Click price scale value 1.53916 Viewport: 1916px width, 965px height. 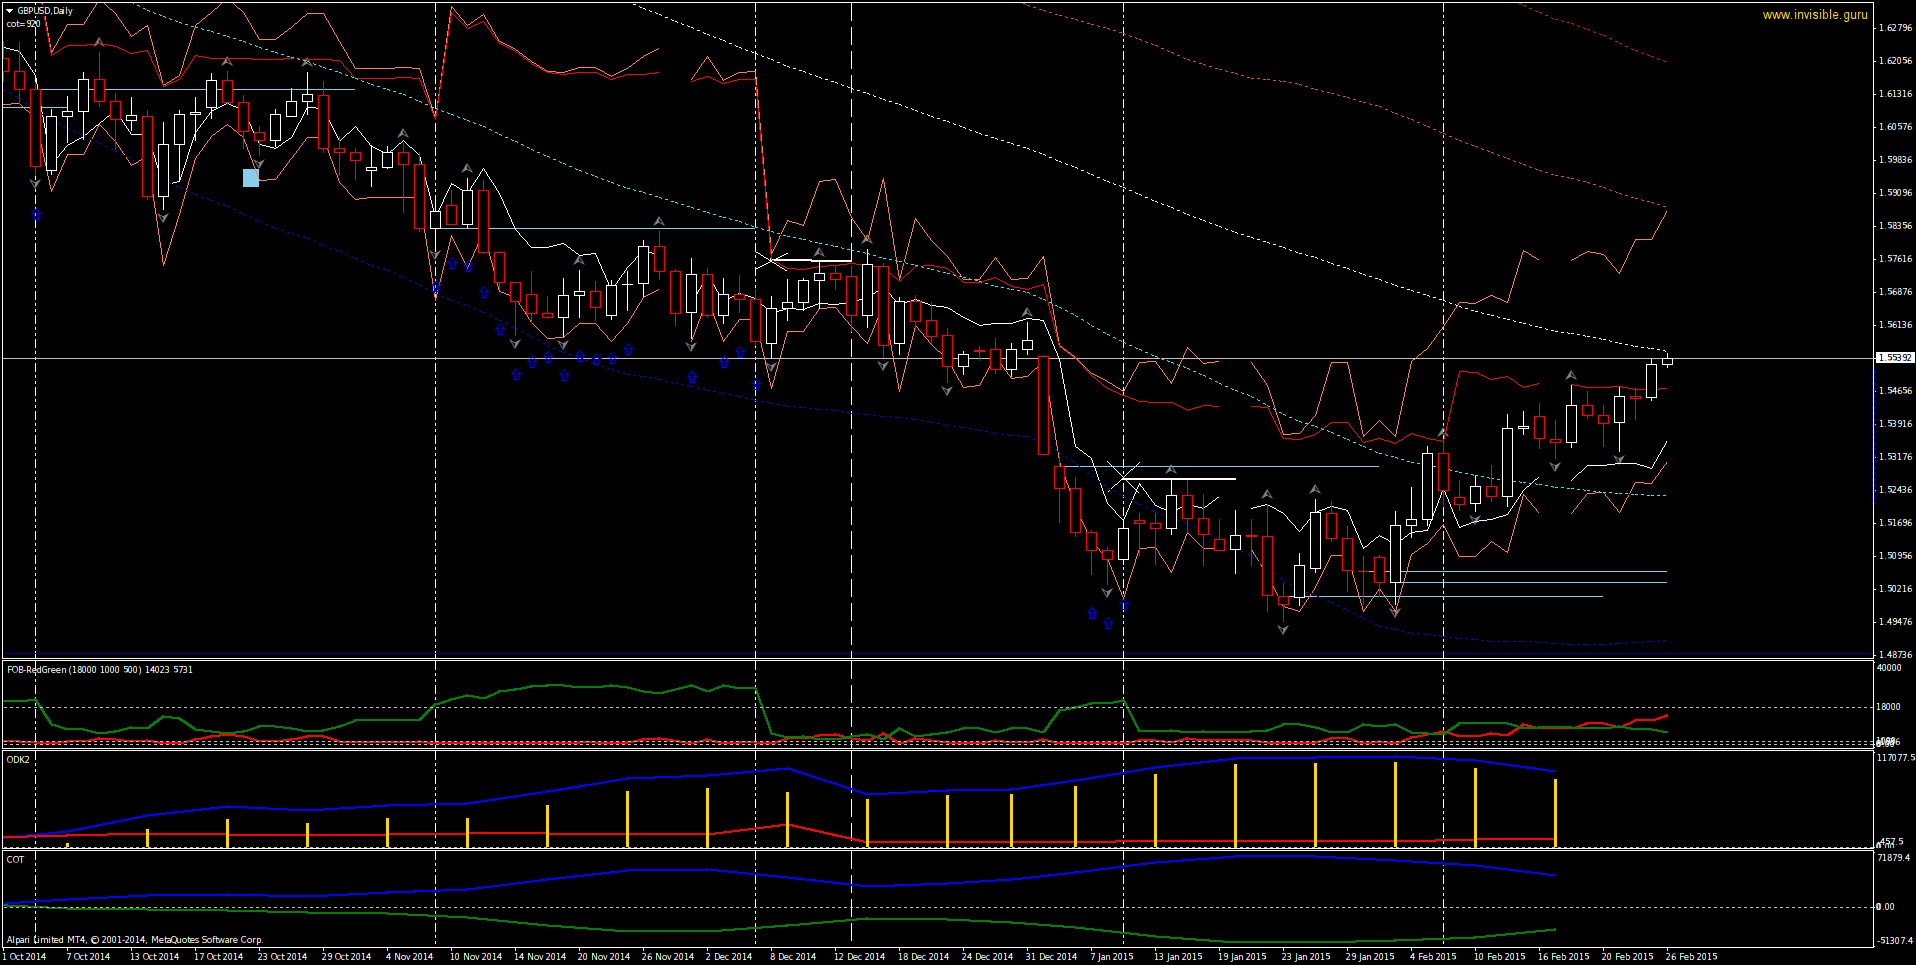(x=1896, y=424)
